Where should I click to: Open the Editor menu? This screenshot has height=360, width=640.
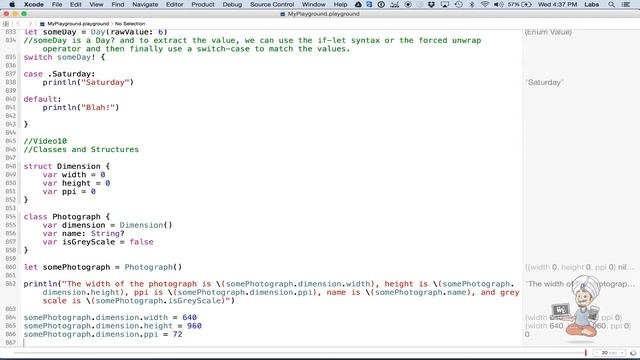point(174,4)
